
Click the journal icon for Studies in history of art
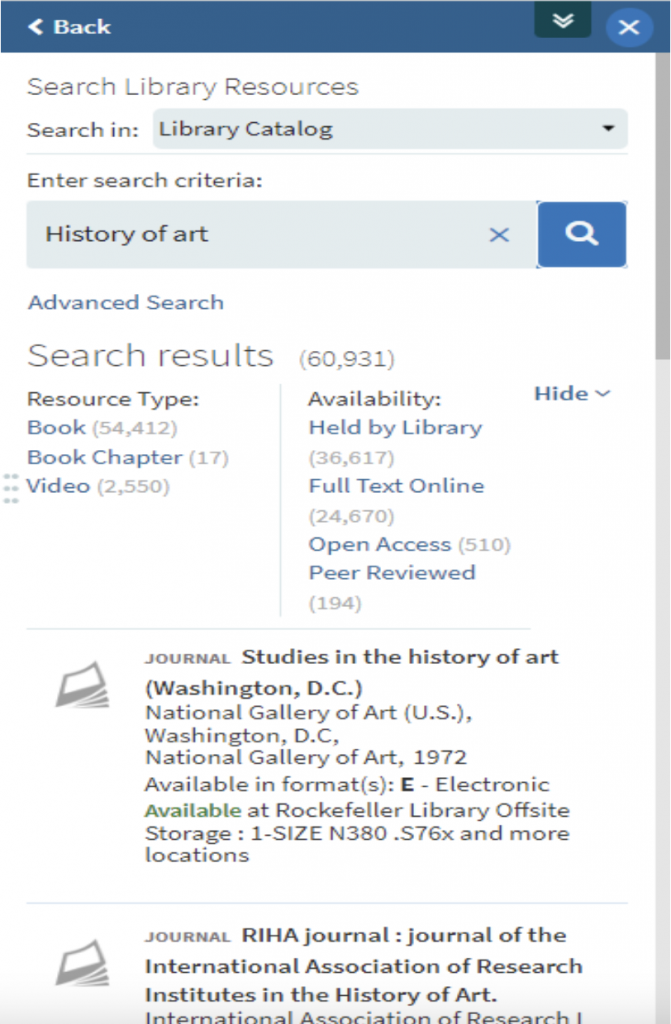[82, 685]
